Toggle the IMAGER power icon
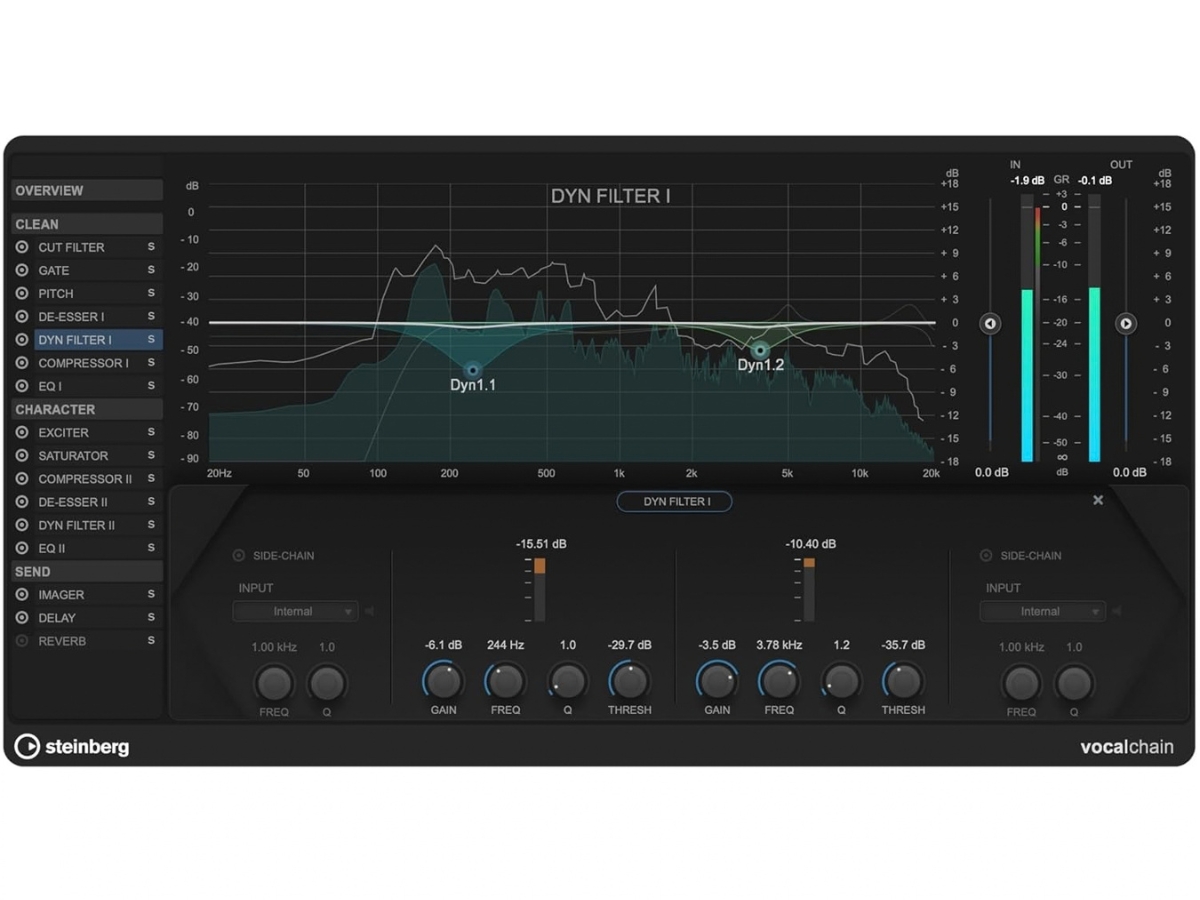Screen dimensions: 1200x900 point(22,594)
